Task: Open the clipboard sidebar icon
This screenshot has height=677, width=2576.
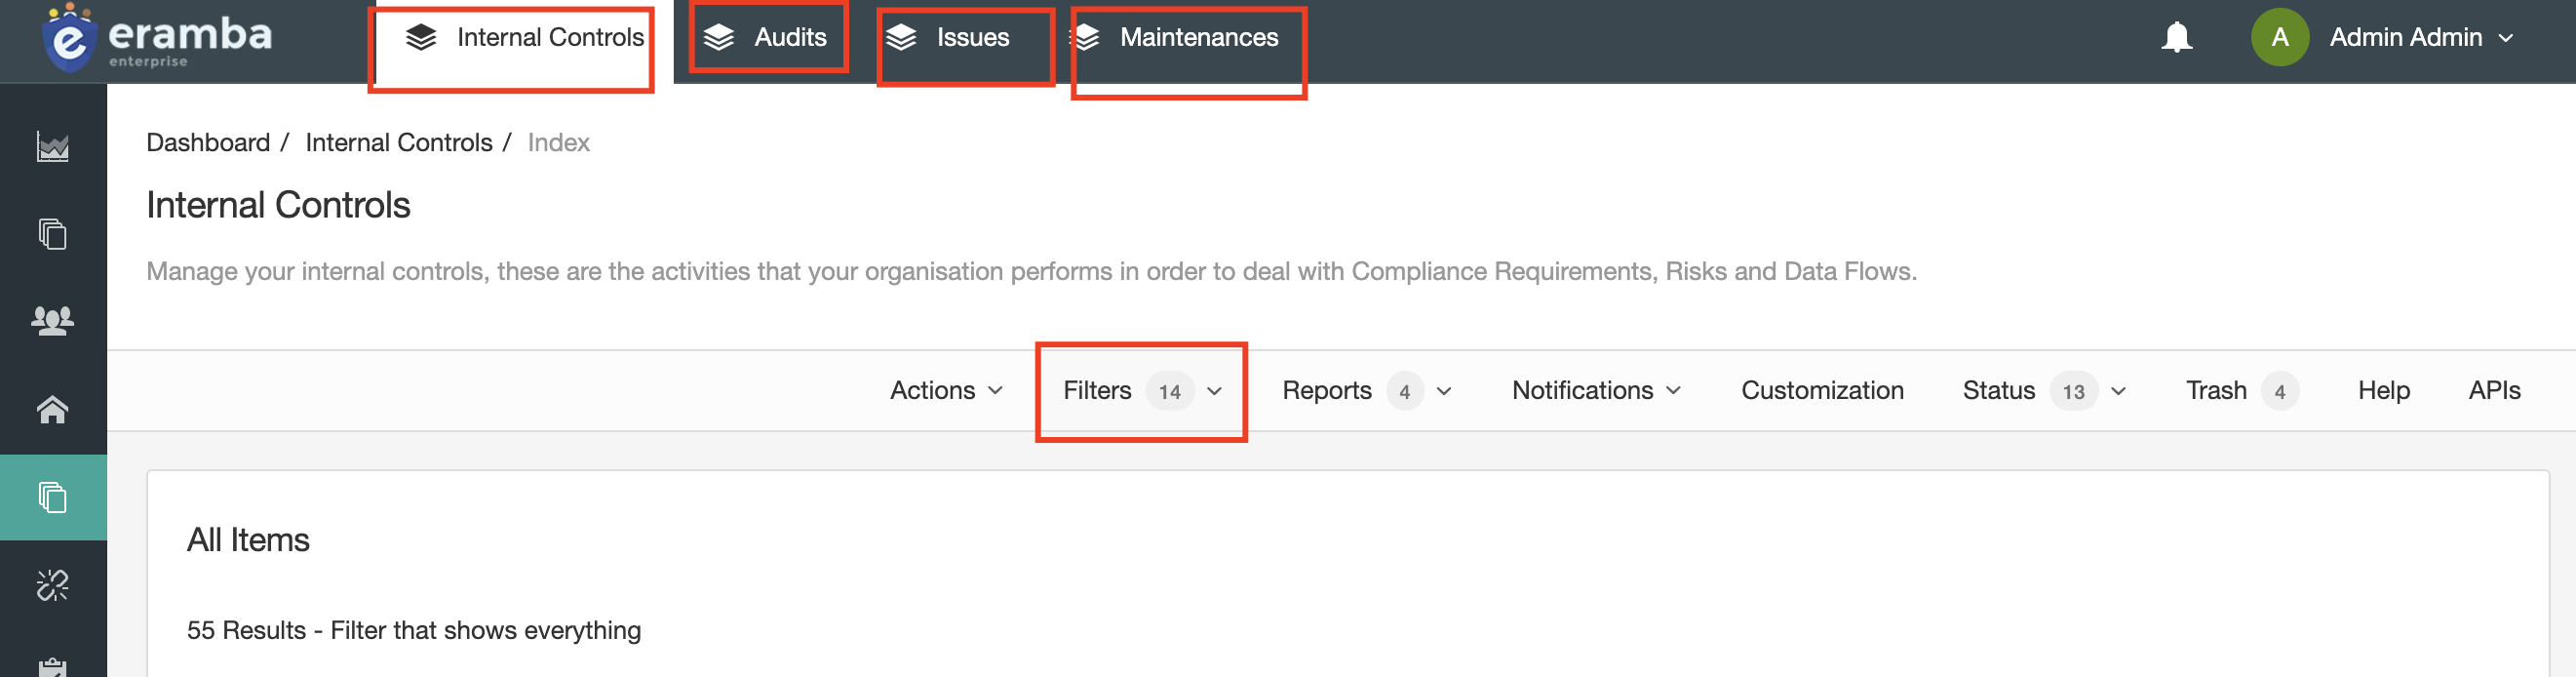Action: click(53, 667)
